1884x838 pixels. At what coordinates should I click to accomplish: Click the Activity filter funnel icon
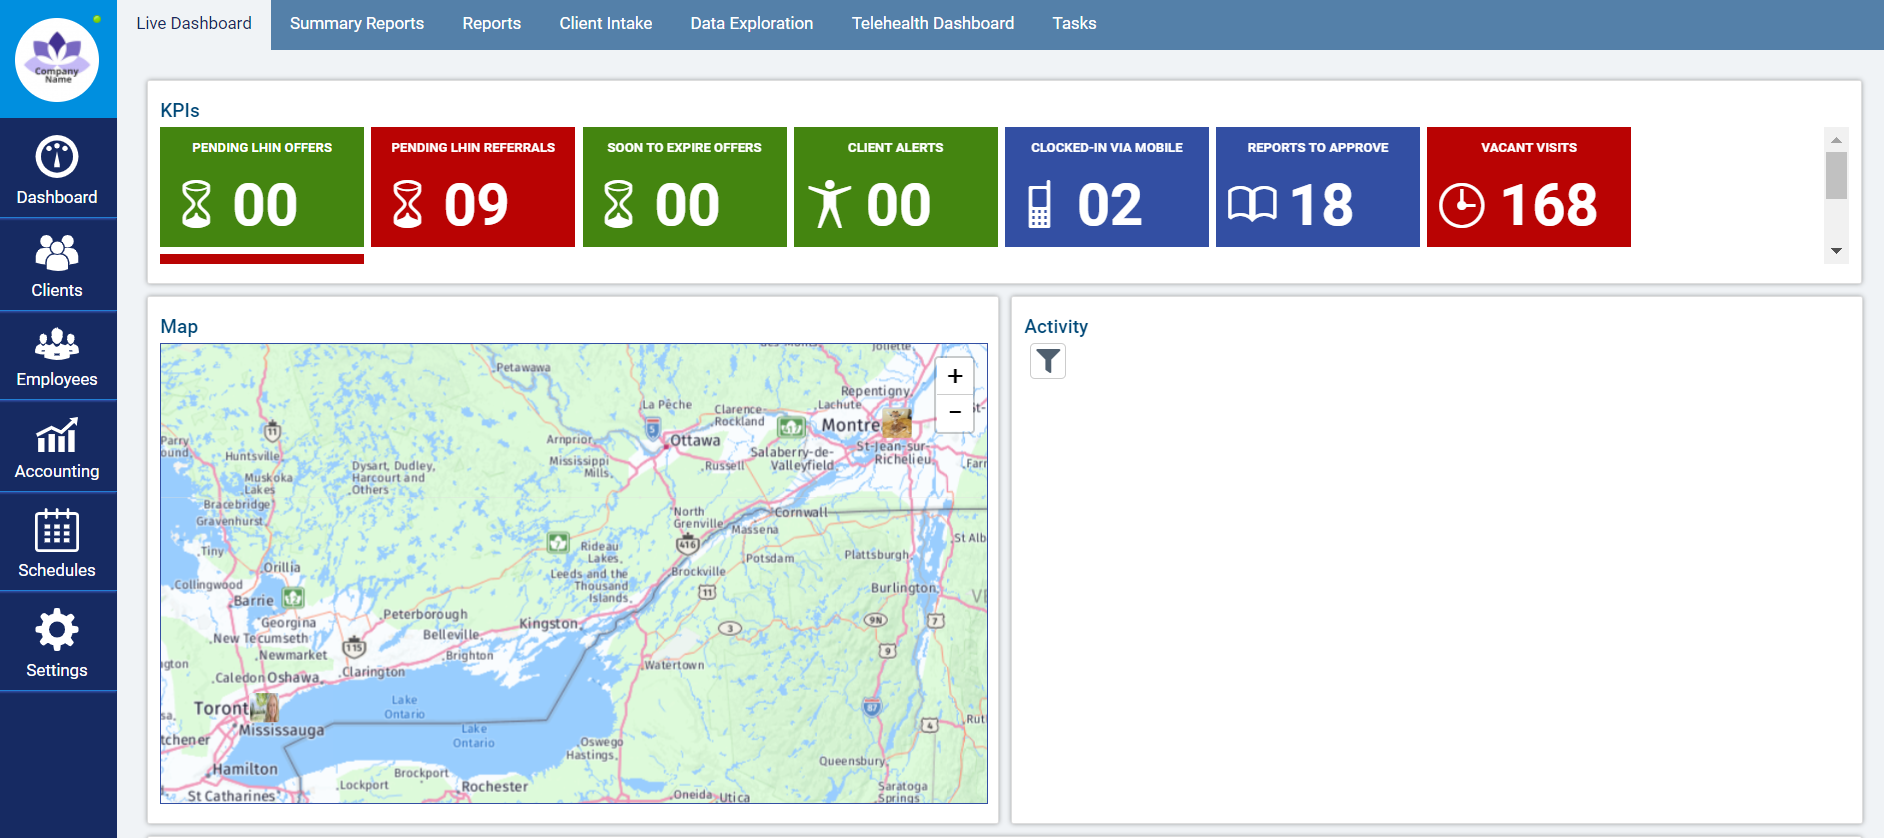click(1047, 361)
